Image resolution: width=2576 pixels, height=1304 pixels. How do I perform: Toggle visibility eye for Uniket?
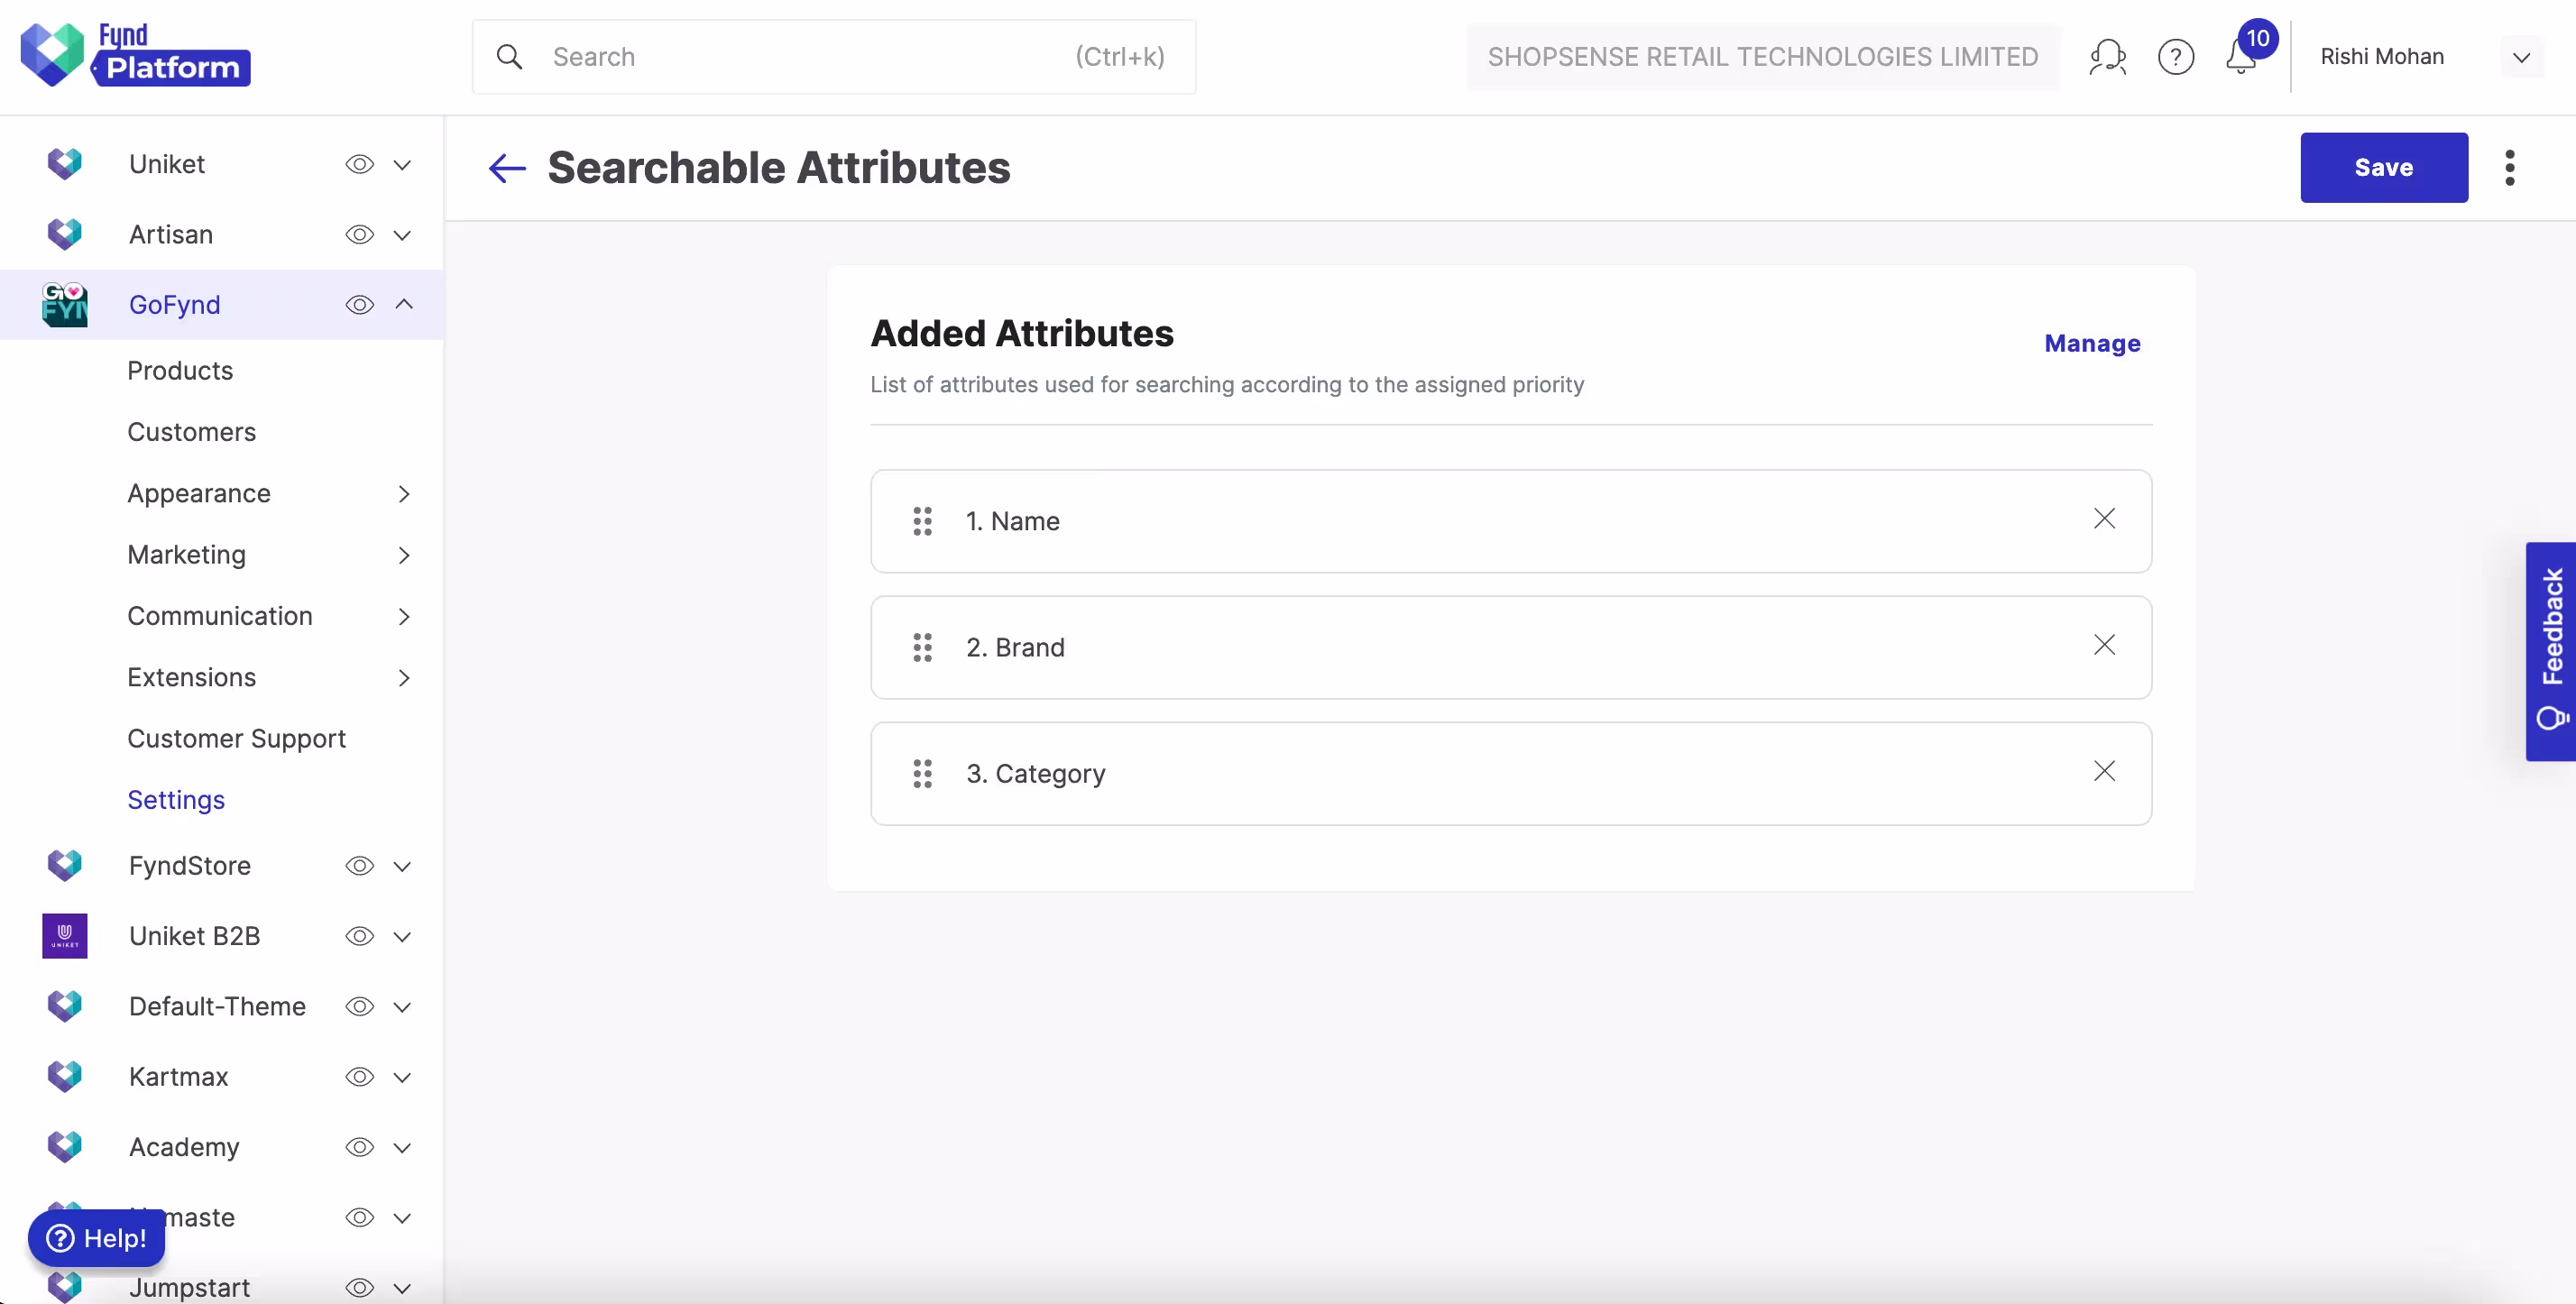(359, 165)
